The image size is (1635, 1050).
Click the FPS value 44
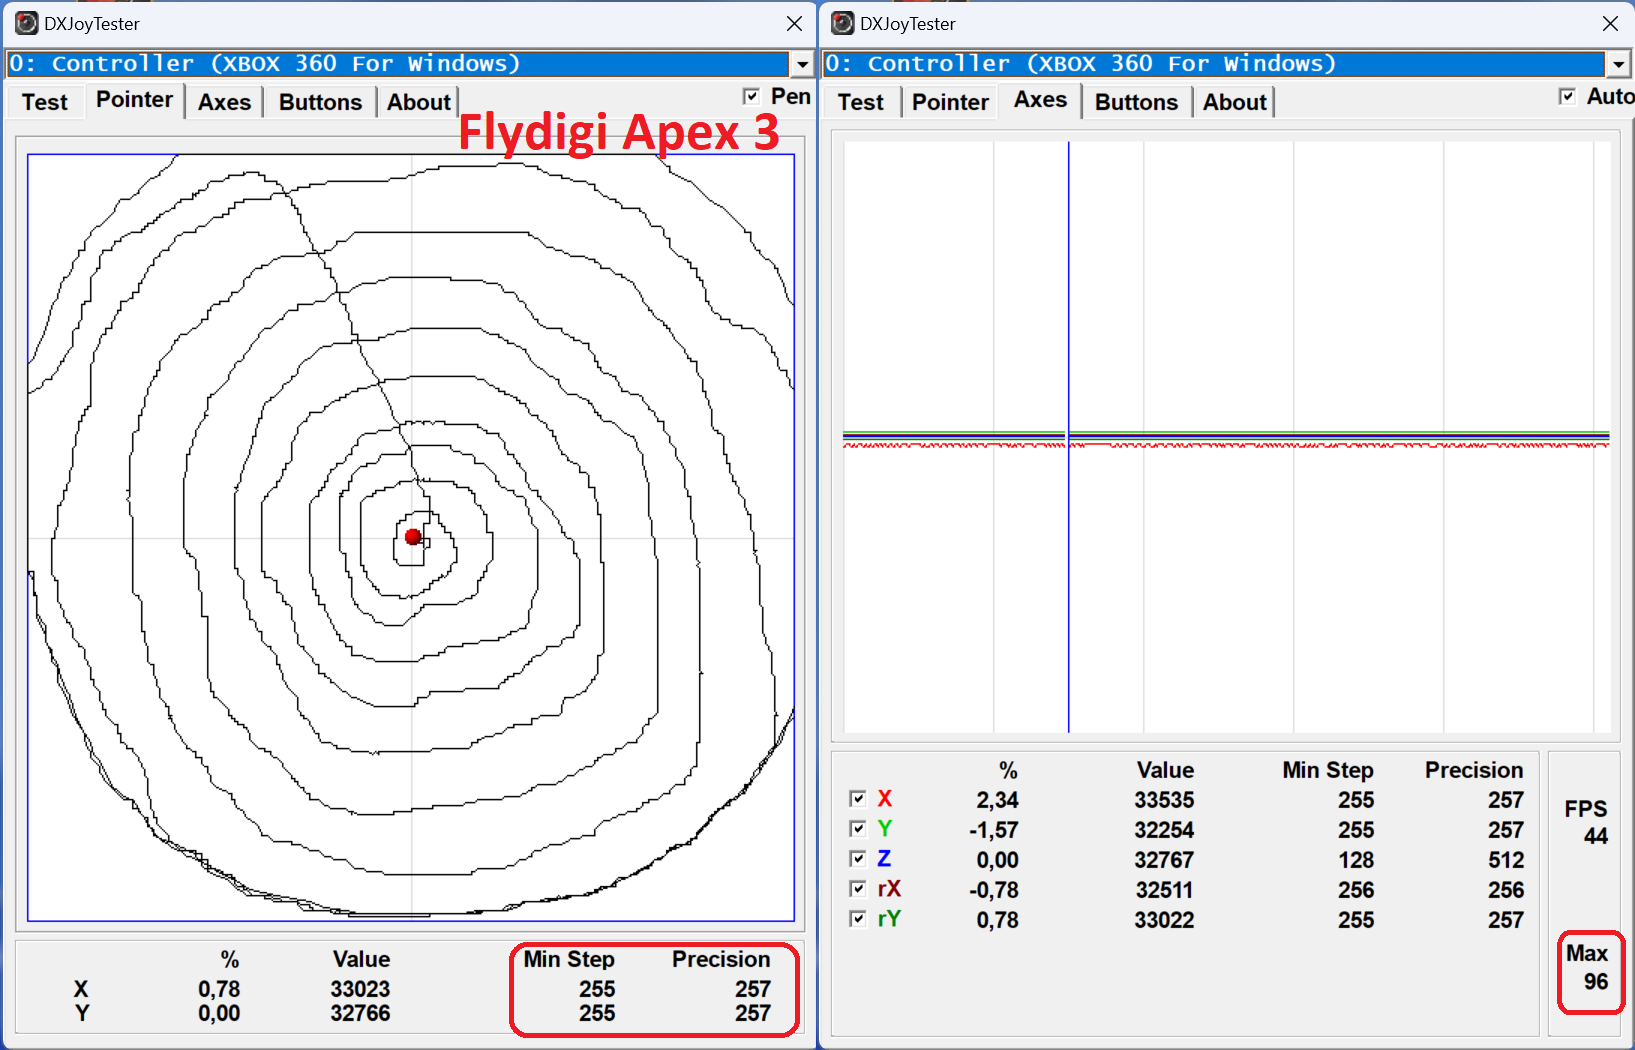point(1596,836)
